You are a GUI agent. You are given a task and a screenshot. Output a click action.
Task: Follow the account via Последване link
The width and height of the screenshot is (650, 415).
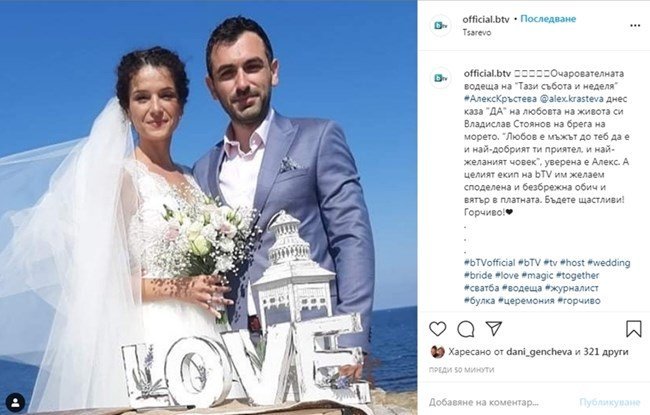548,19
